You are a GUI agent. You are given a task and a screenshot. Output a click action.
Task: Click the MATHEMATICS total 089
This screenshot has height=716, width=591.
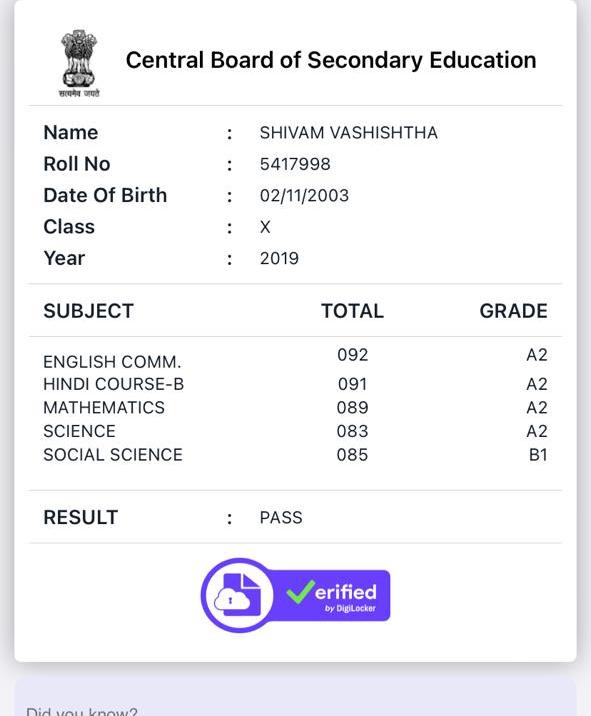pos(353,408)
